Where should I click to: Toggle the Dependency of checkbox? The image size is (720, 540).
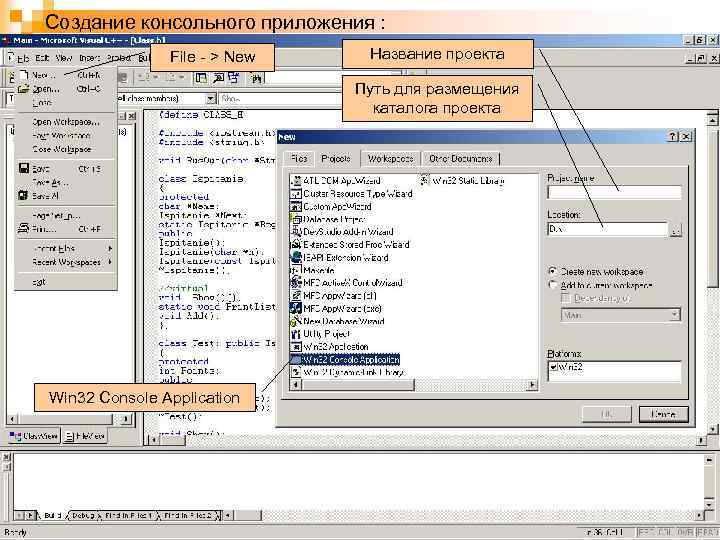pos(566,298)
